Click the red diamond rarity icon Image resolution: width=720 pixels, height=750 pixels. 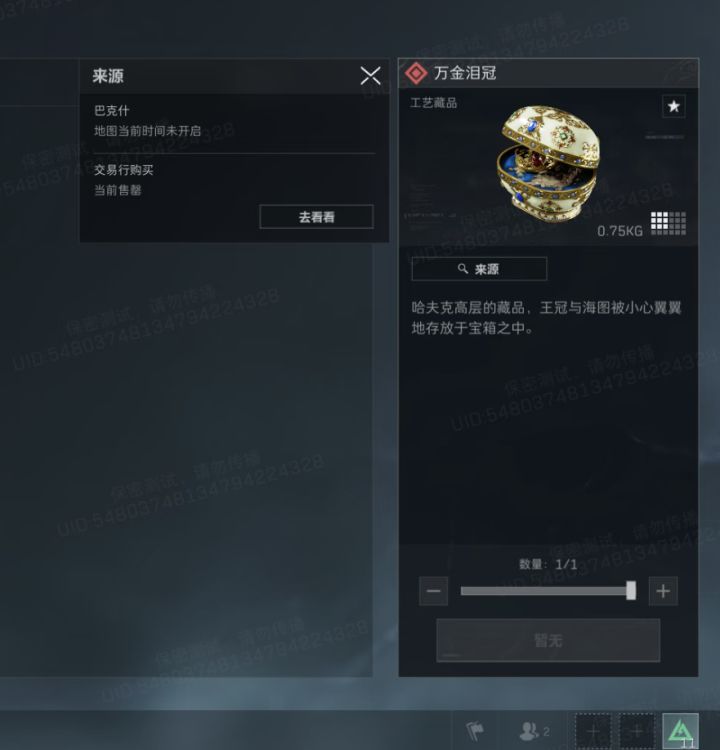(416, 73)
